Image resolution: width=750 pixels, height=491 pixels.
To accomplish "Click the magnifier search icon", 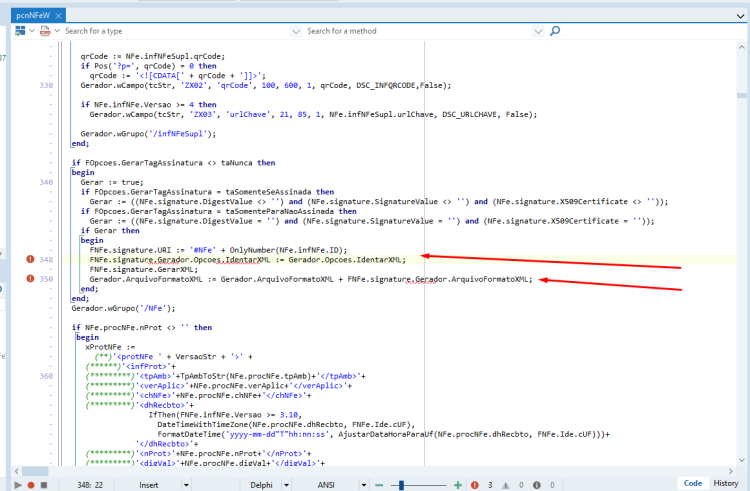I will coord(555,31).
